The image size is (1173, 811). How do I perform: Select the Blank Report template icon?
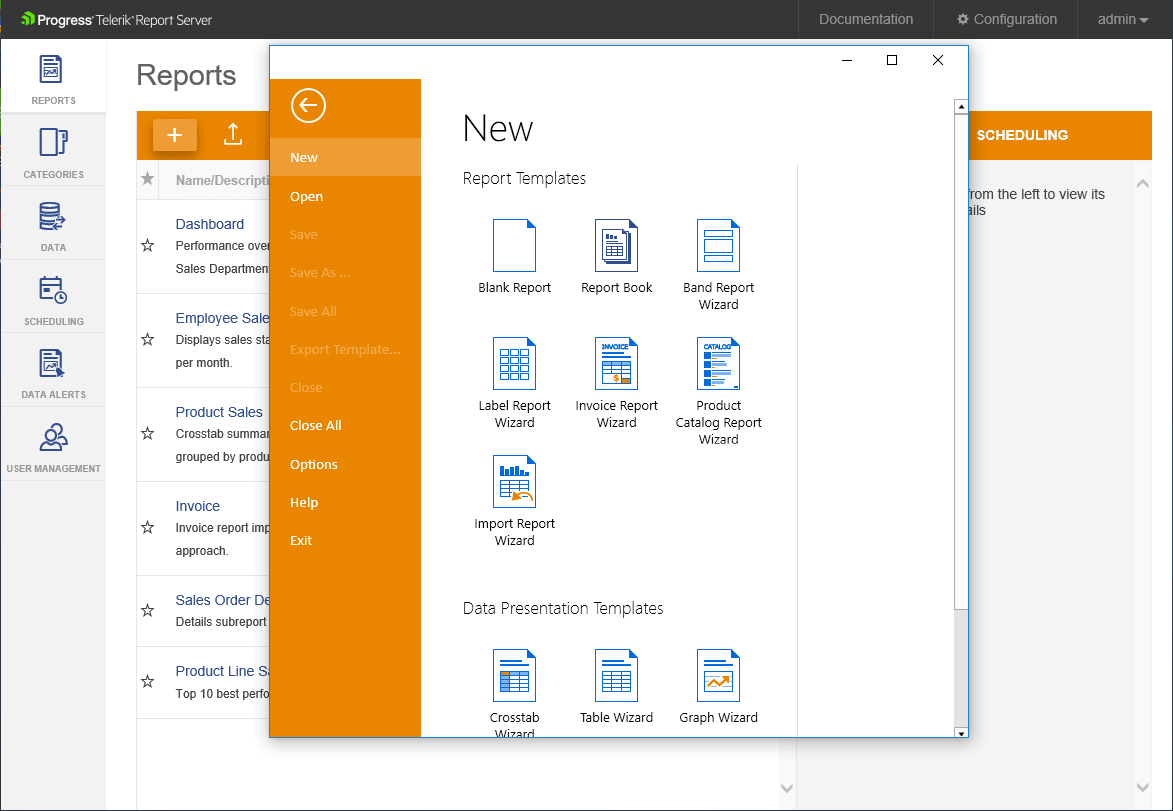click(514, 246)
